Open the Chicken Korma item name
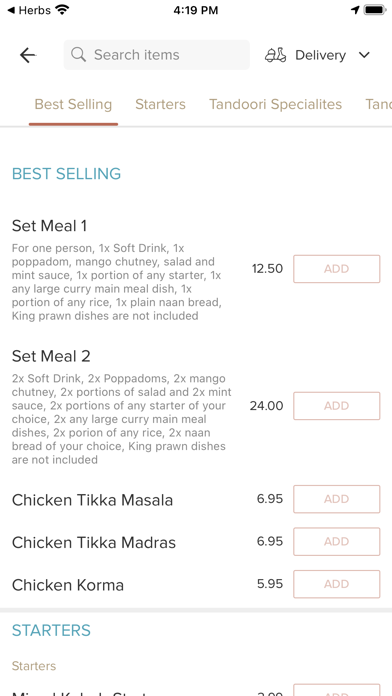The width and height of the screenshot is (392, 696). click(67, 585)
